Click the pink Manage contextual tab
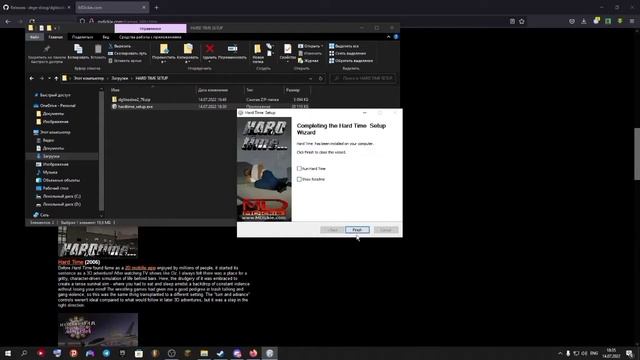This screenshot has width=640, height=360. 151,29
